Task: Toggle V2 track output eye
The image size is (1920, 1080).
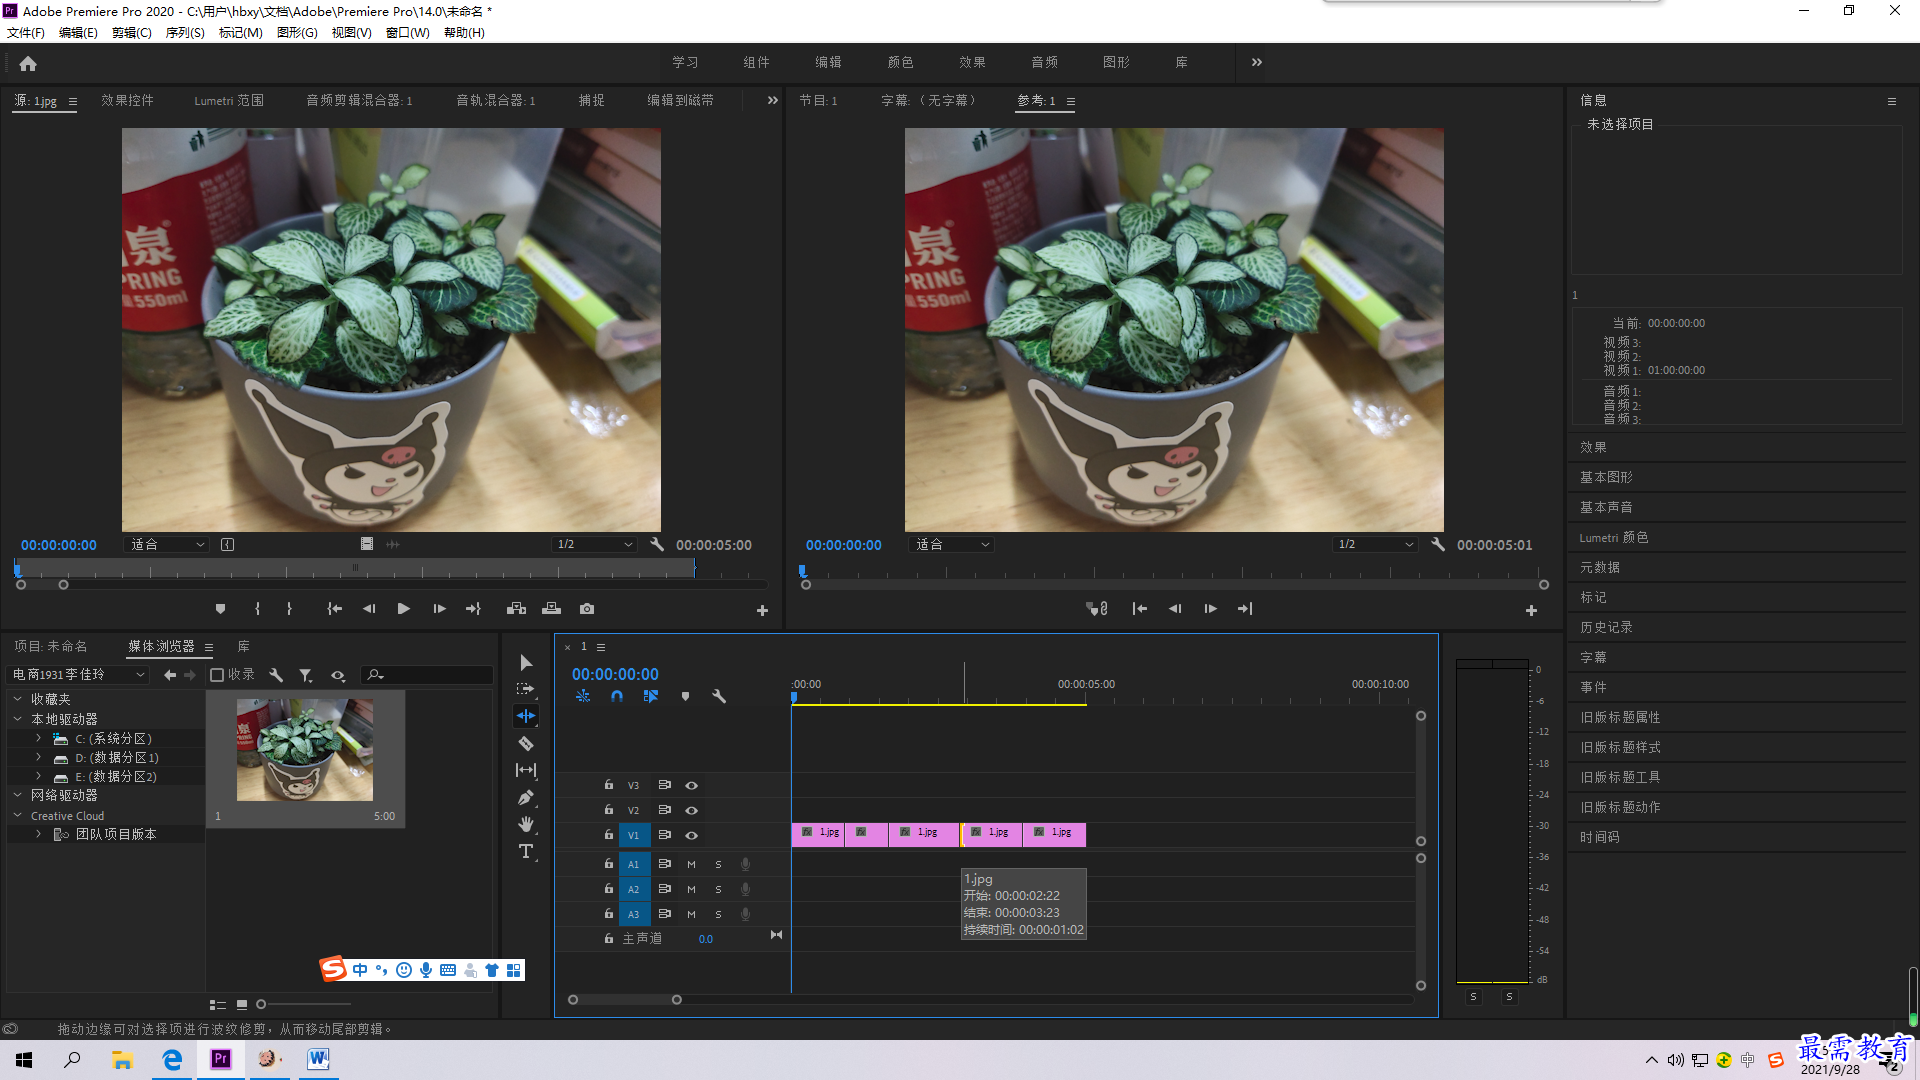Action: point(691,810)
